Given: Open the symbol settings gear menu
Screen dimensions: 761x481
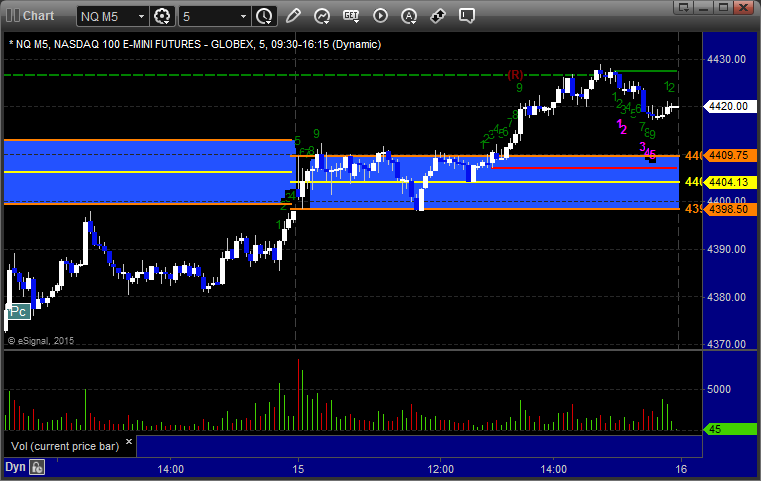Looking at the screenshot, I should (162, 17).
